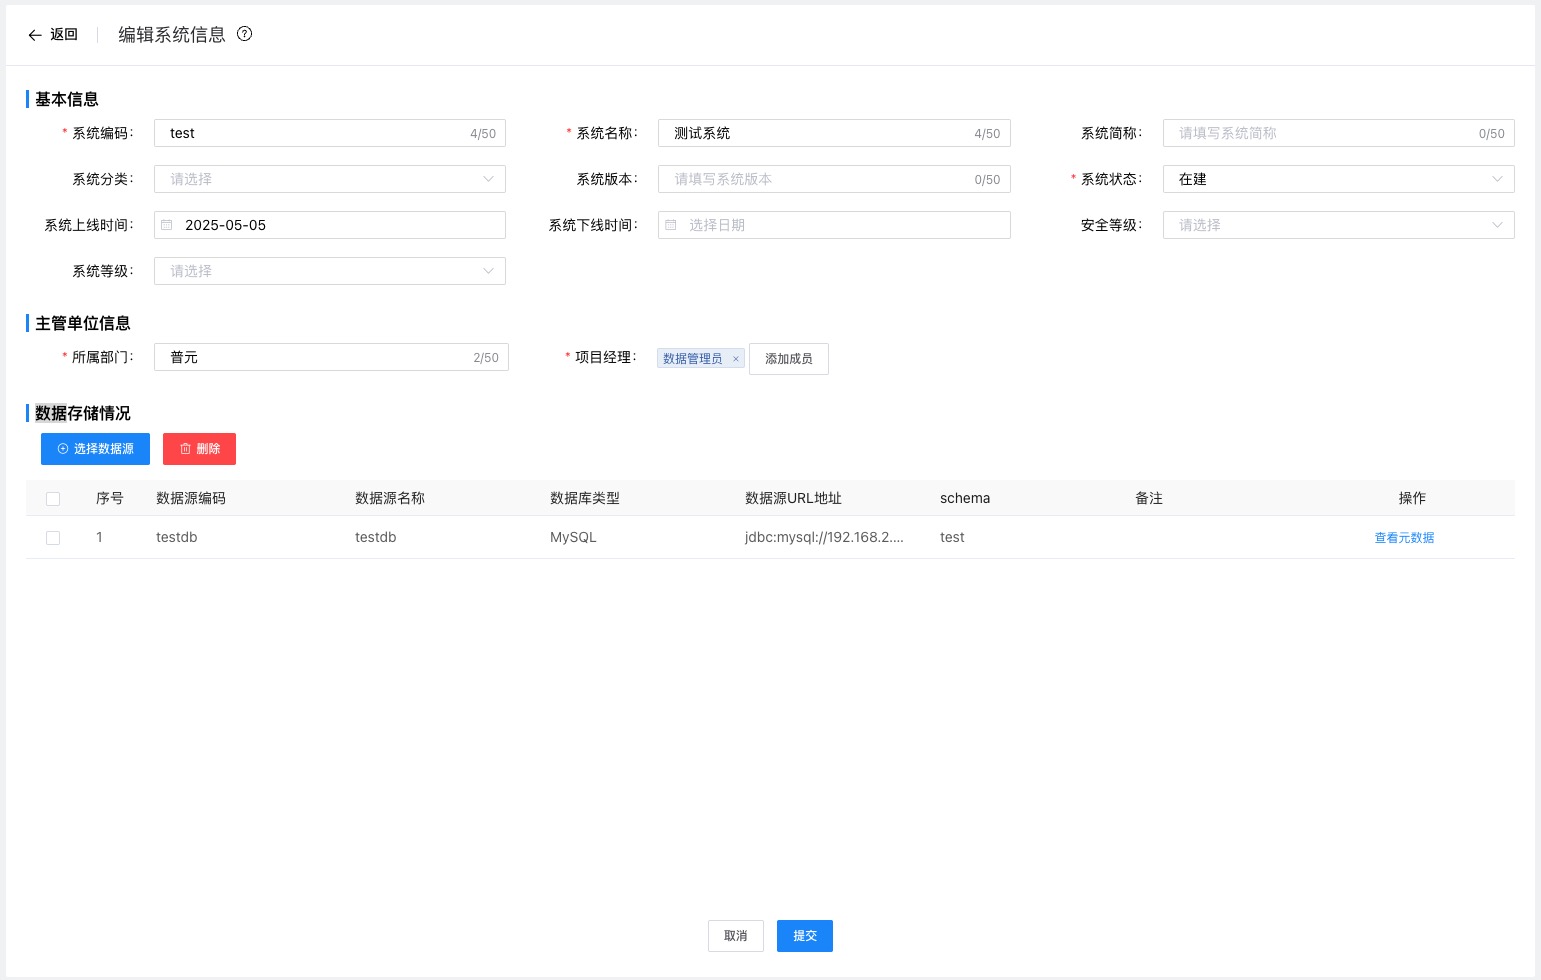Viewport: 1541px width, 980px height.
Task: Click the 系统简称 input field
Action: (1338, 132)
